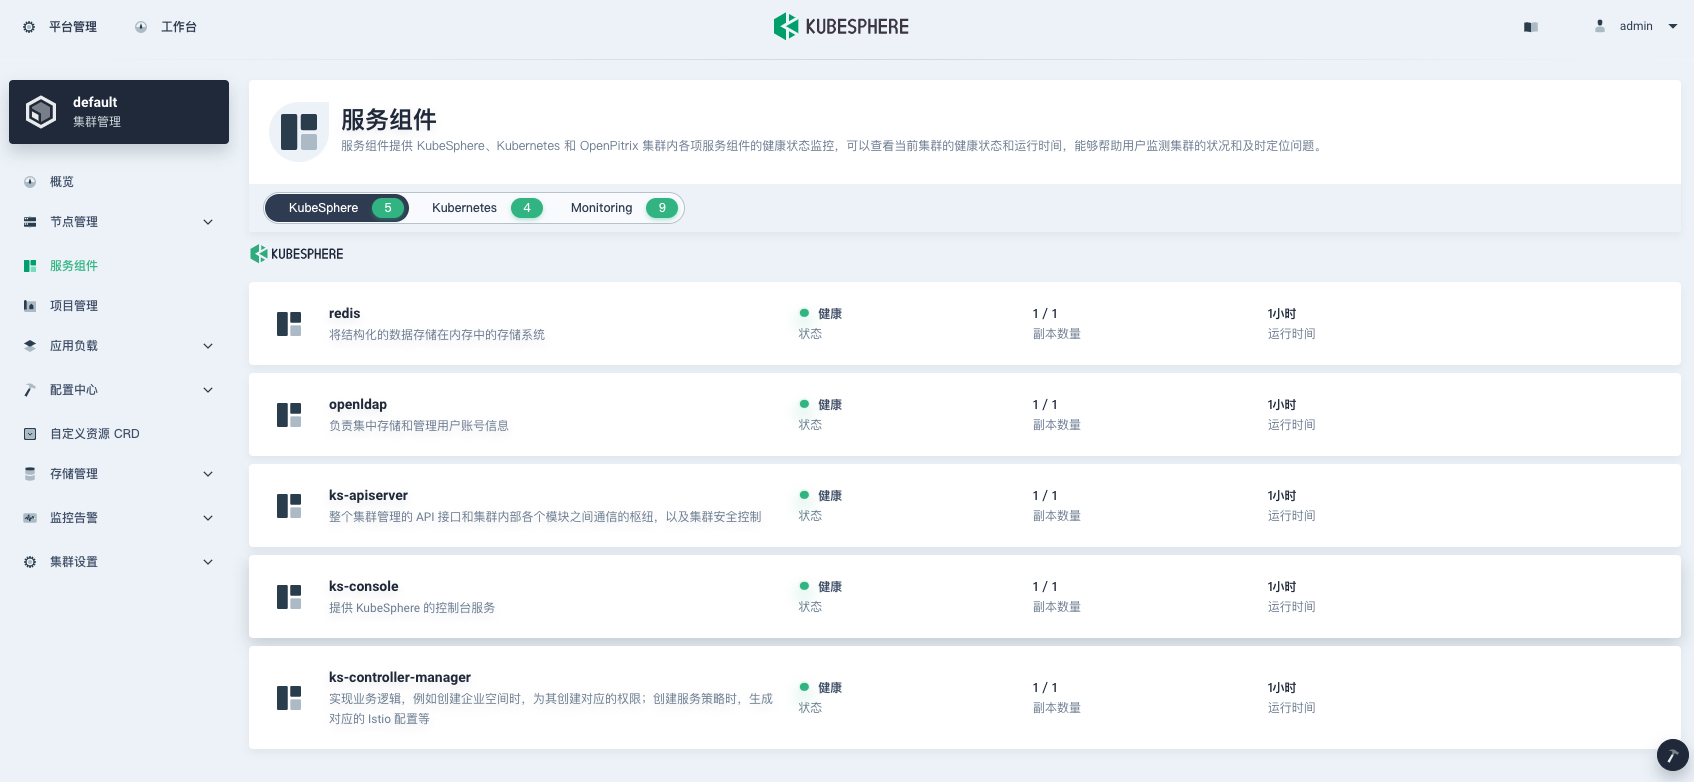Open the 概览 overview page

[x=61, y=182]
